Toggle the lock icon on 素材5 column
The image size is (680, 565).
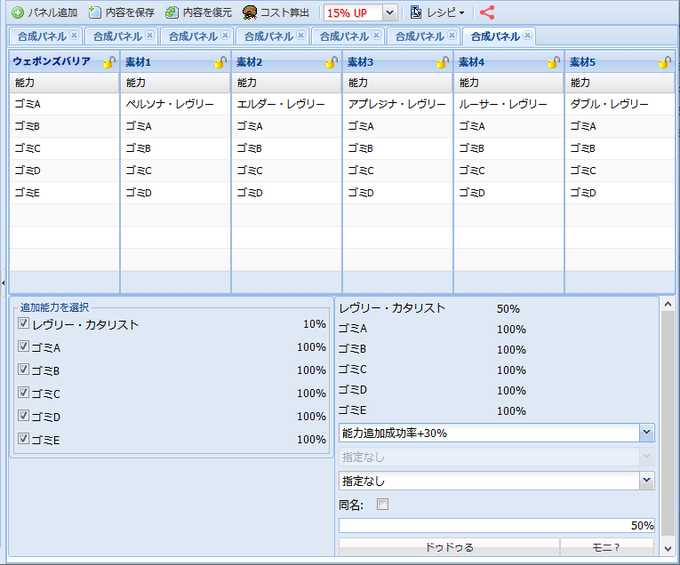[x=664, y=62]
